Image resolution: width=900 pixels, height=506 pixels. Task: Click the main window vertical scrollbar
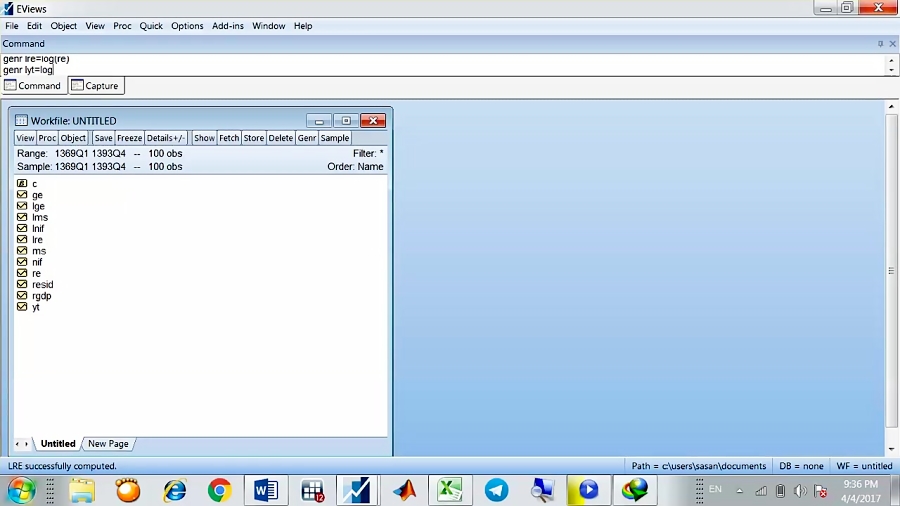click(891, 270)
